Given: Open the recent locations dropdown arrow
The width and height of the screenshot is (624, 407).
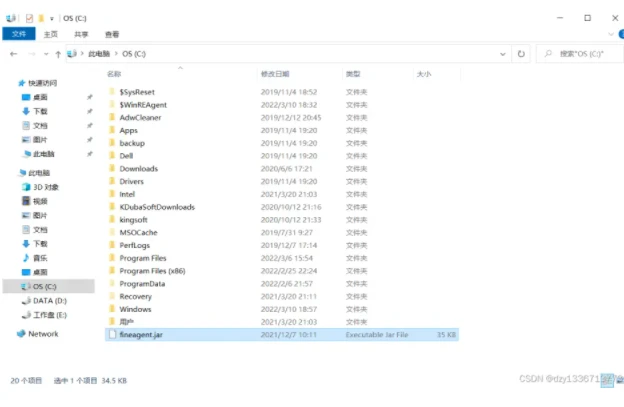Looking at the screenshot, I should 45,53.
